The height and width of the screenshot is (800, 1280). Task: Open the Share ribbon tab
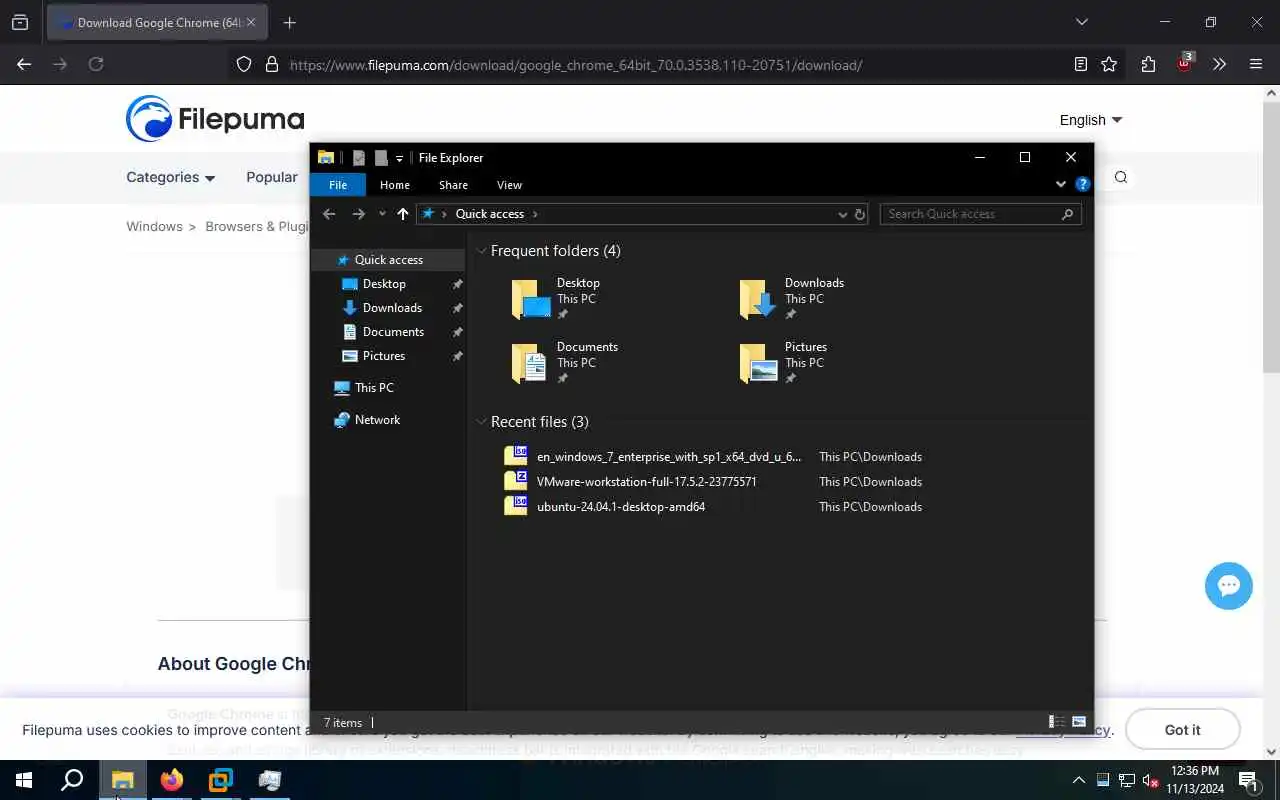coord(453,185)
